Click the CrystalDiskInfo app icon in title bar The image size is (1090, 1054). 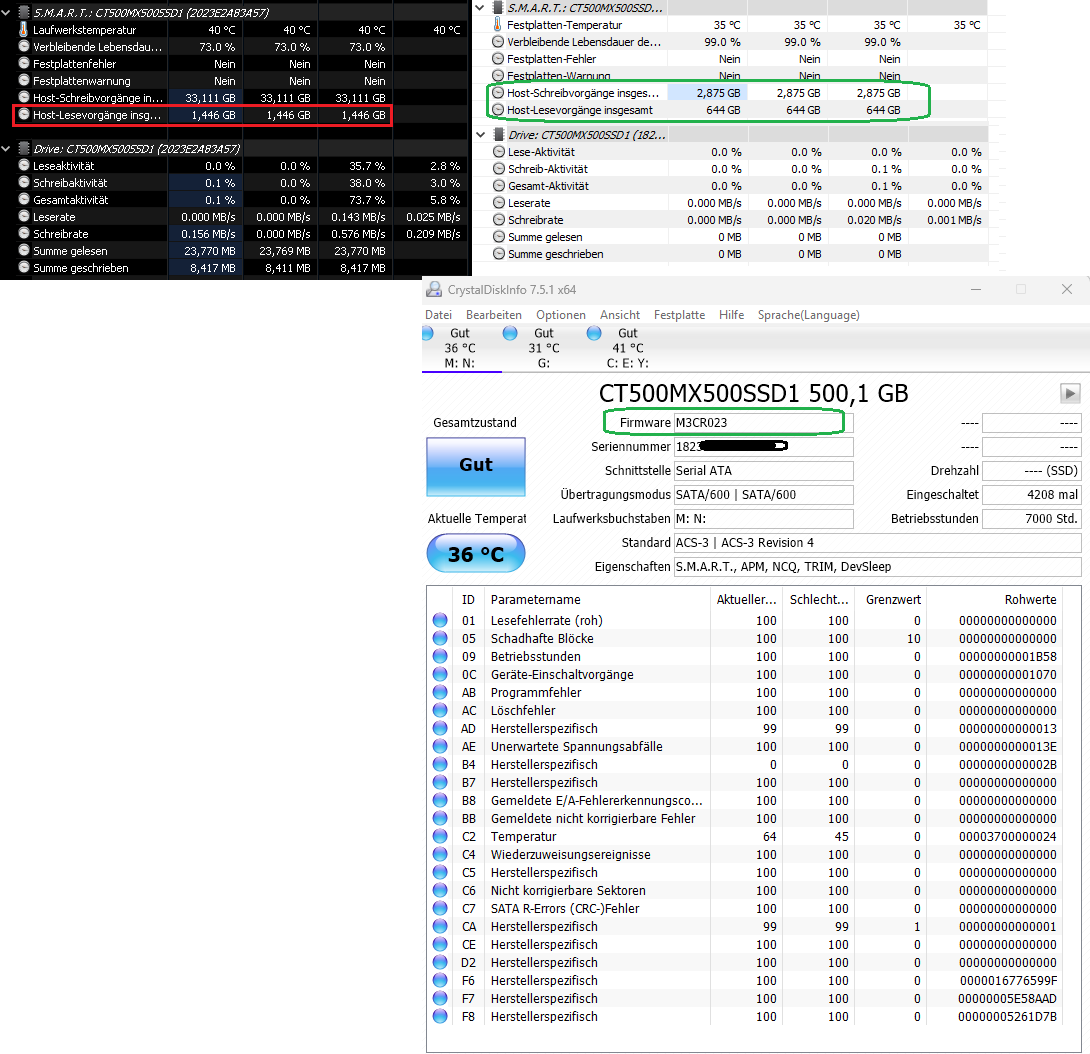point(434,289)
